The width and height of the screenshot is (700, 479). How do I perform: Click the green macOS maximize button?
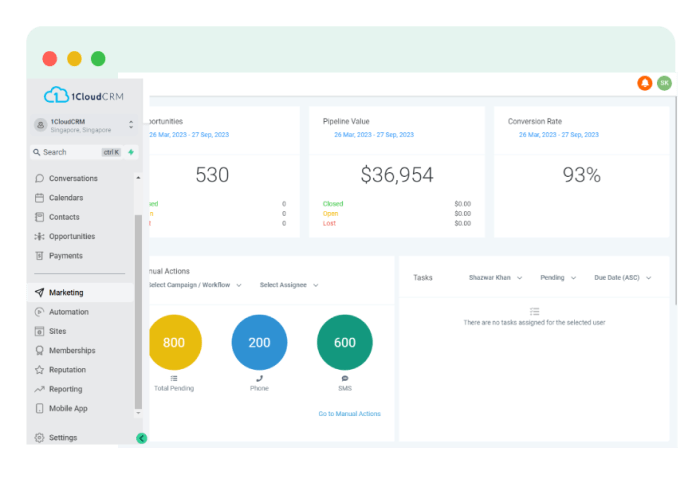coord(98,58)
